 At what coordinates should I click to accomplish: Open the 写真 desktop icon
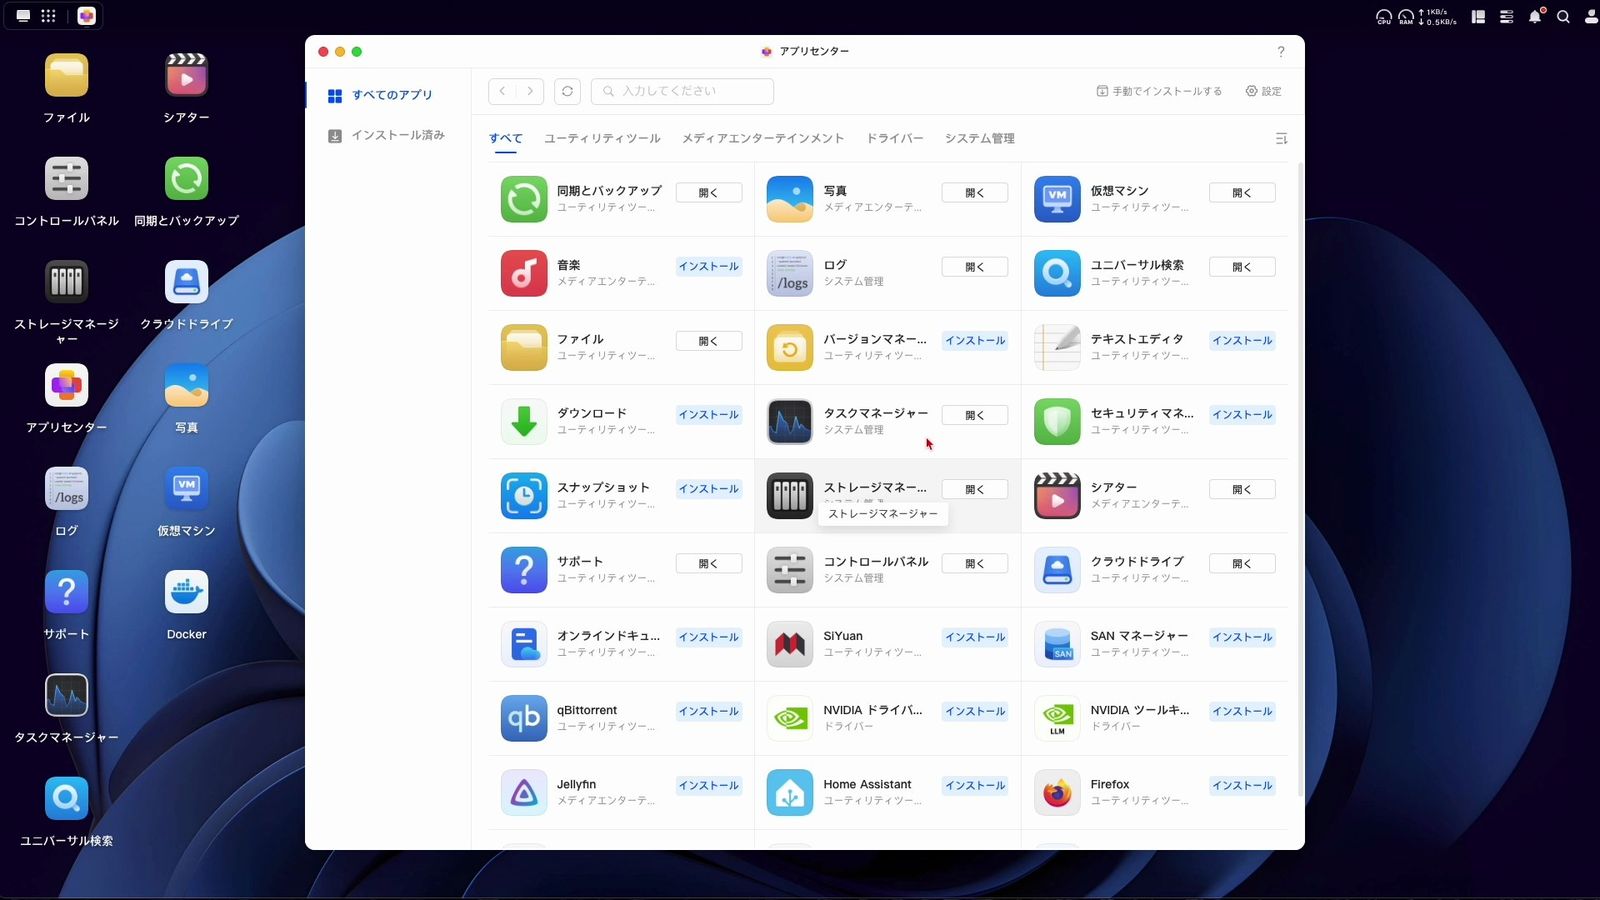pos(186,386)
